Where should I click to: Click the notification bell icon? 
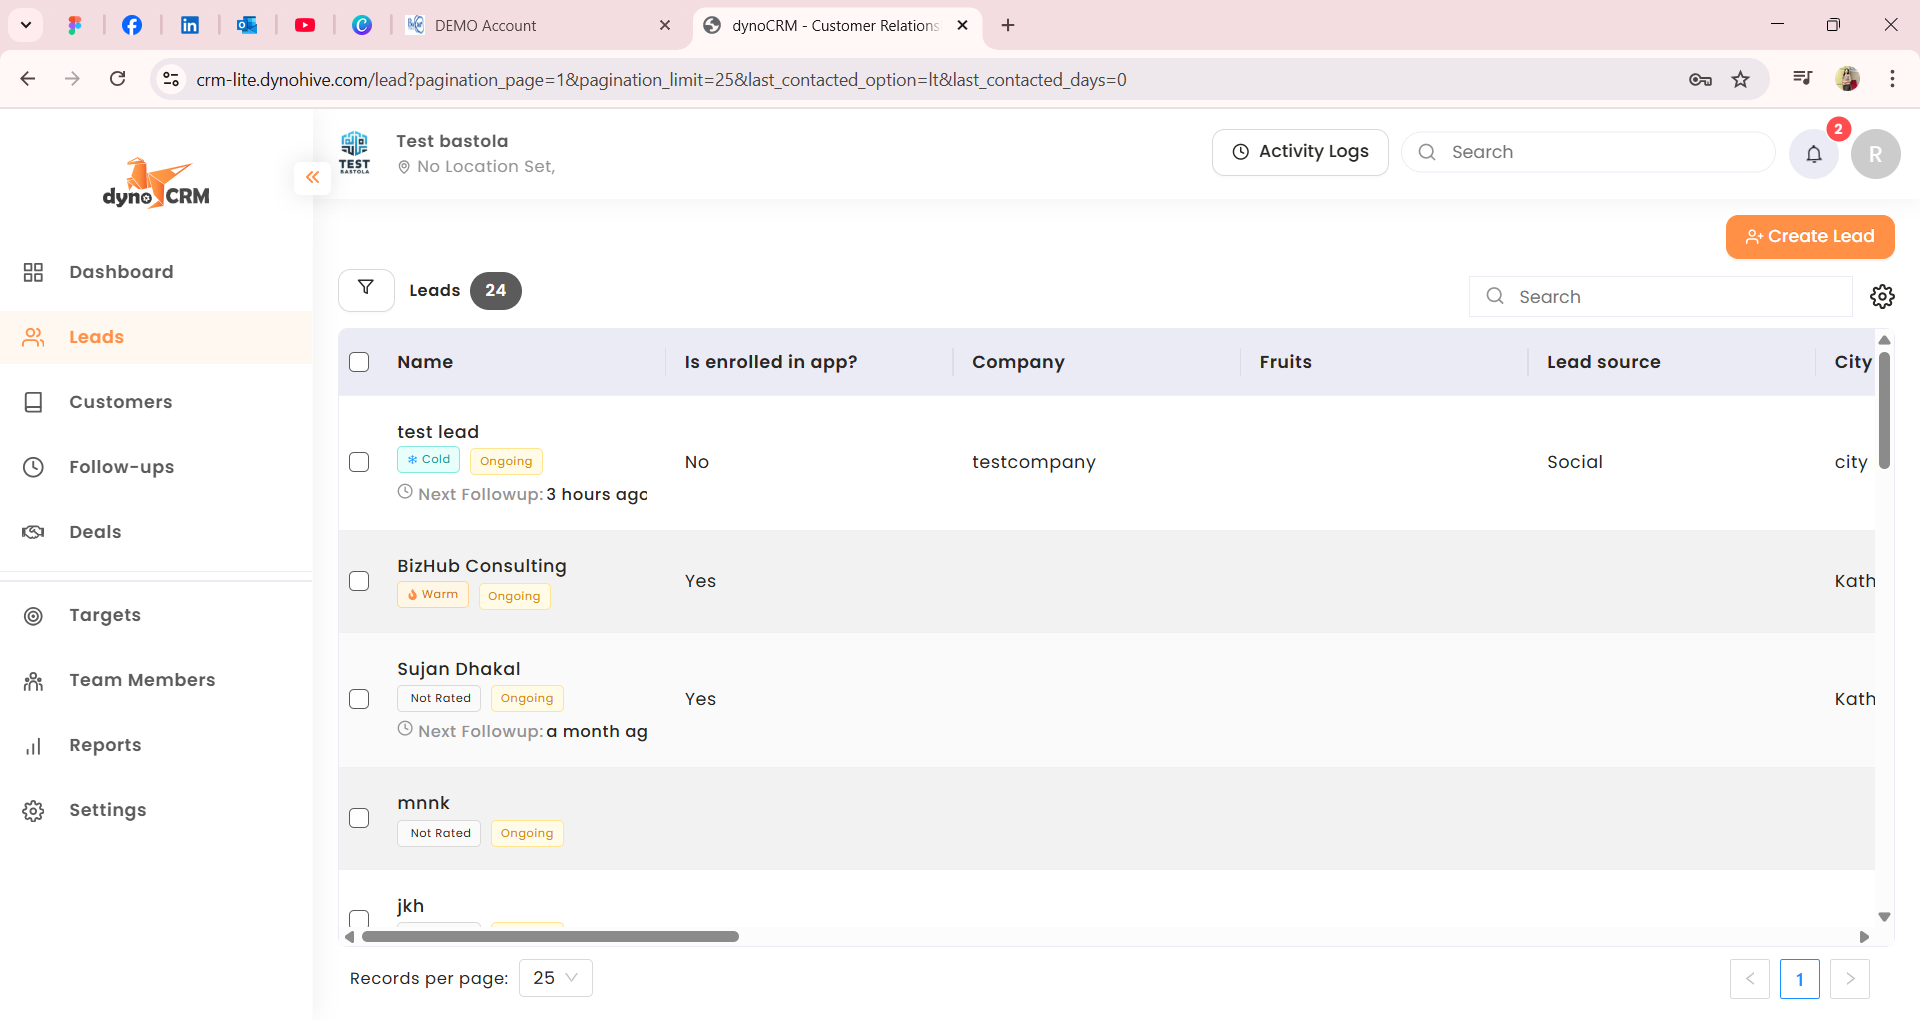[x=1813, y=154]
